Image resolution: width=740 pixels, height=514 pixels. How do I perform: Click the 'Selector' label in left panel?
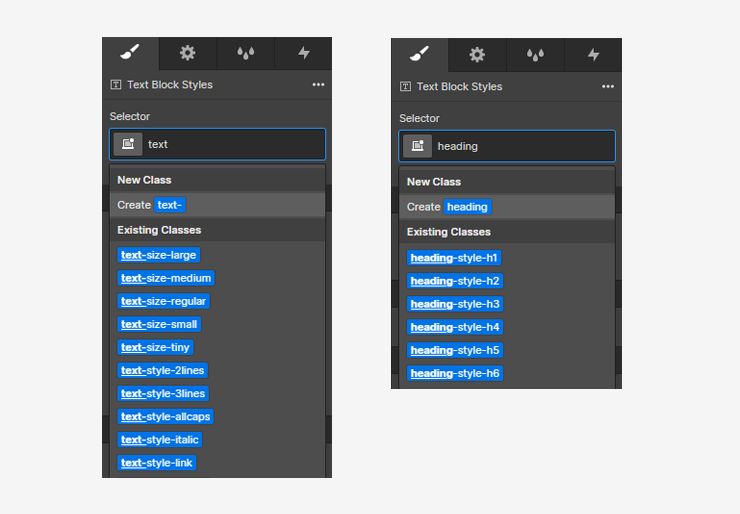130,116
